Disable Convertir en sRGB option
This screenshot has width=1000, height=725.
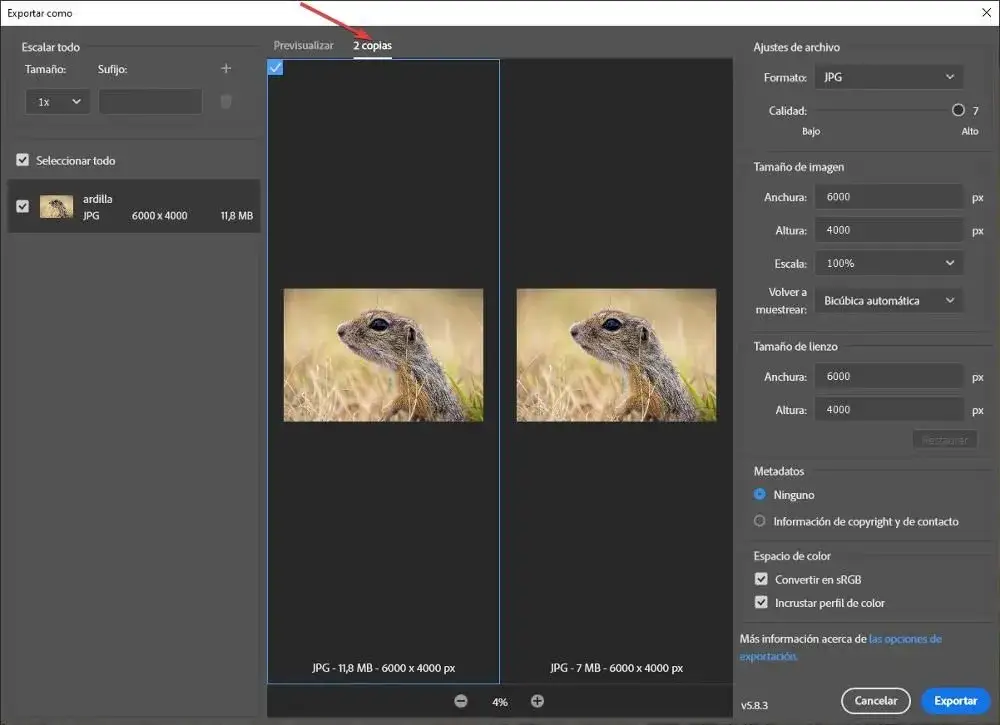click(761, 579)
